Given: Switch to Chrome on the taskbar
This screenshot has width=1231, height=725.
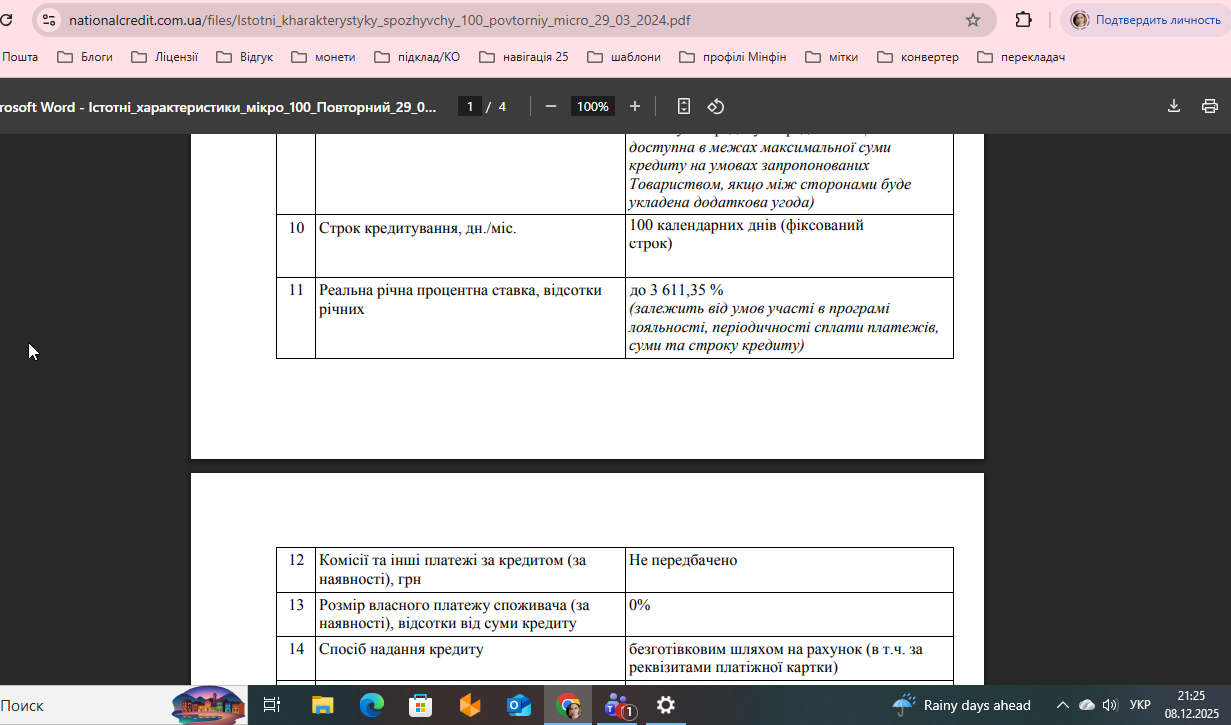Looking at the screenshot, I should click(568, 705).
